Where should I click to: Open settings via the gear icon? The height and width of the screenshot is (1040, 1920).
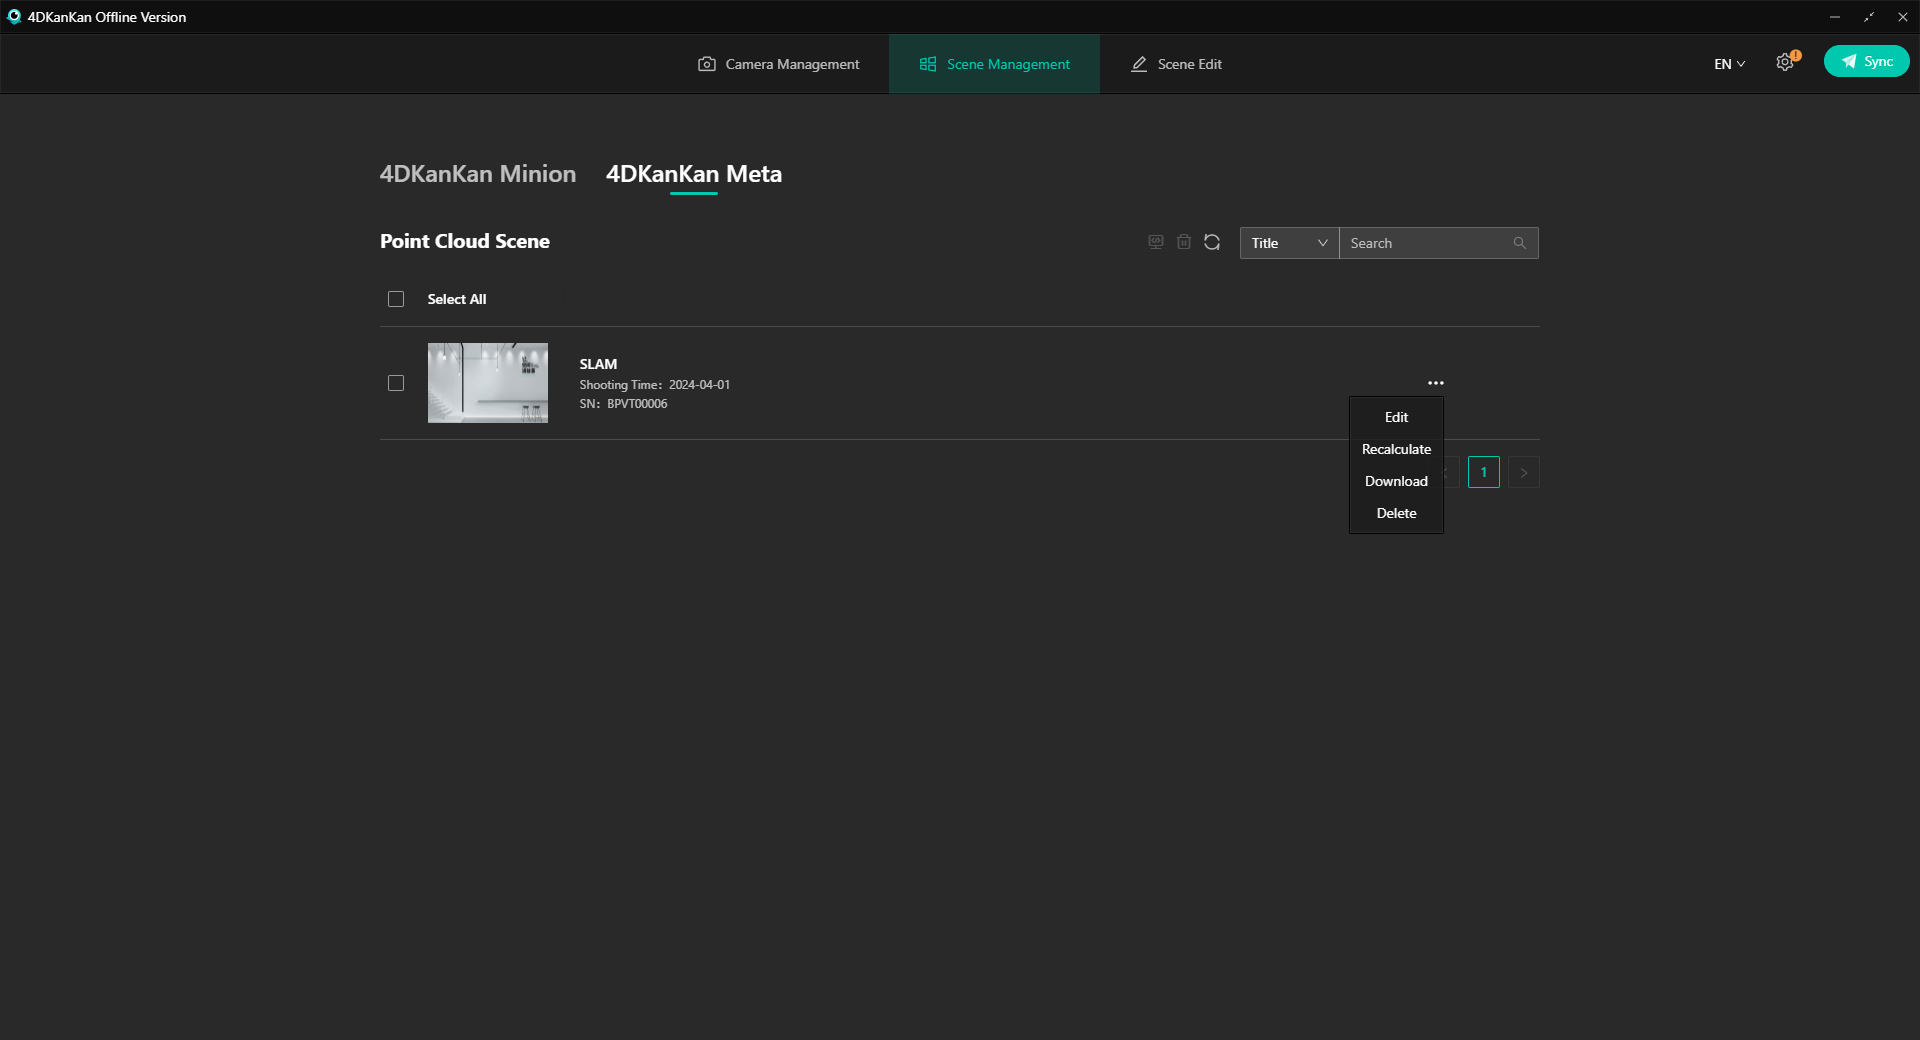pyautogui.click(x=1785, y=63)
